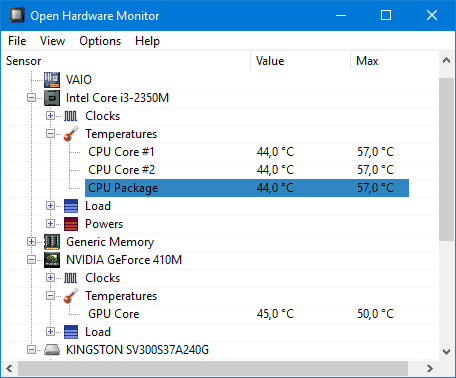Image resolution: width=456 pixels, height=378 pixels.
Task: Collapse the Intel Core i3-2350M node
Action: pos(31,98)
